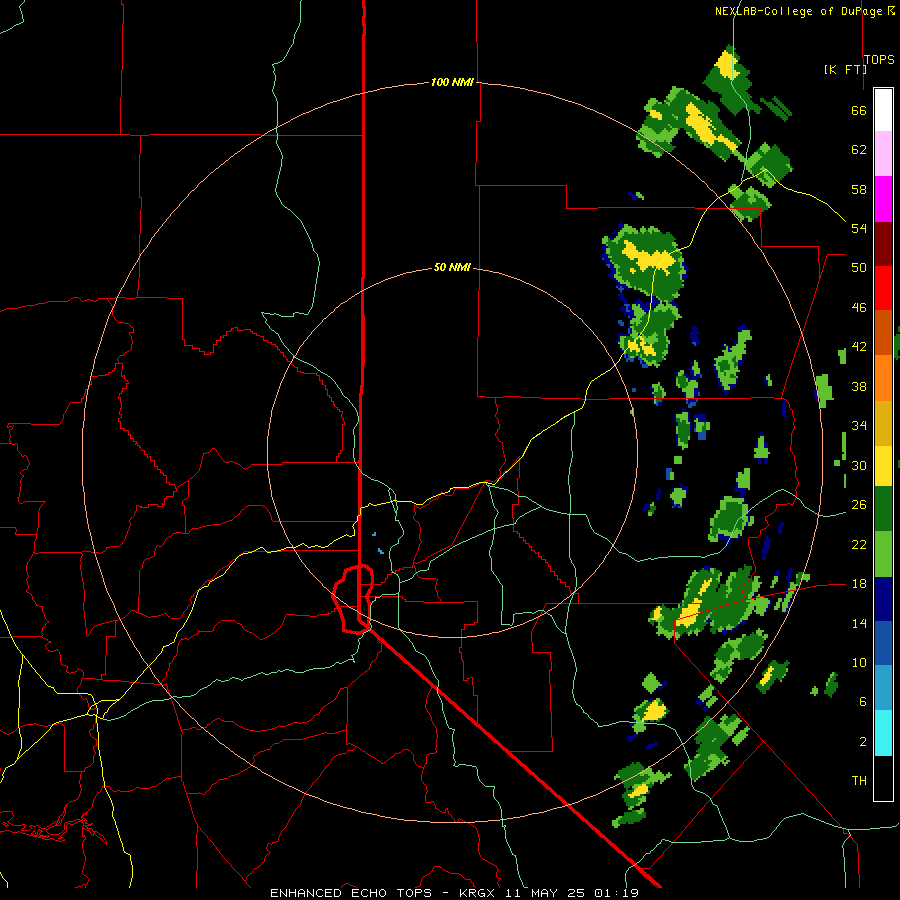Click the legend value "54"
900x900 pixels.
pyautogui.click(x=859, y=228)
